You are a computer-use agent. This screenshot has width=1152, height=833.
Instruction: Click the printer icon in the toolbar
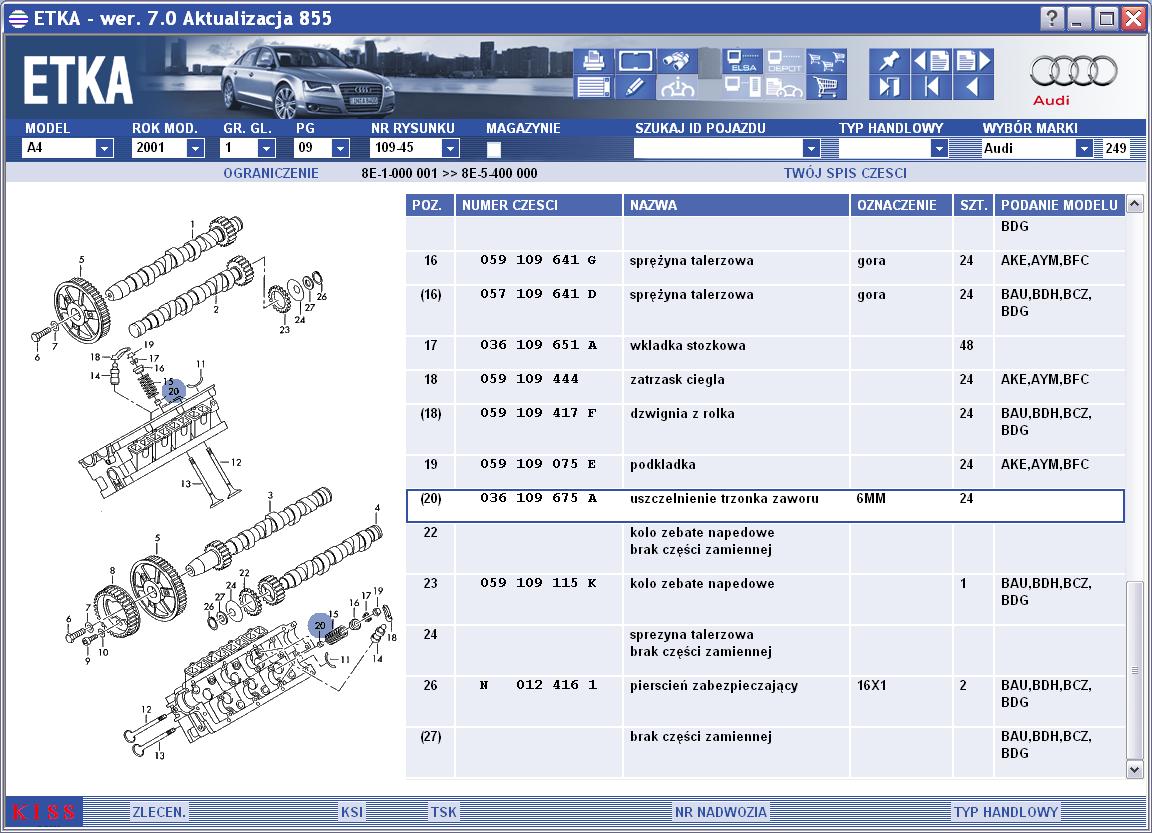(593, 60)
